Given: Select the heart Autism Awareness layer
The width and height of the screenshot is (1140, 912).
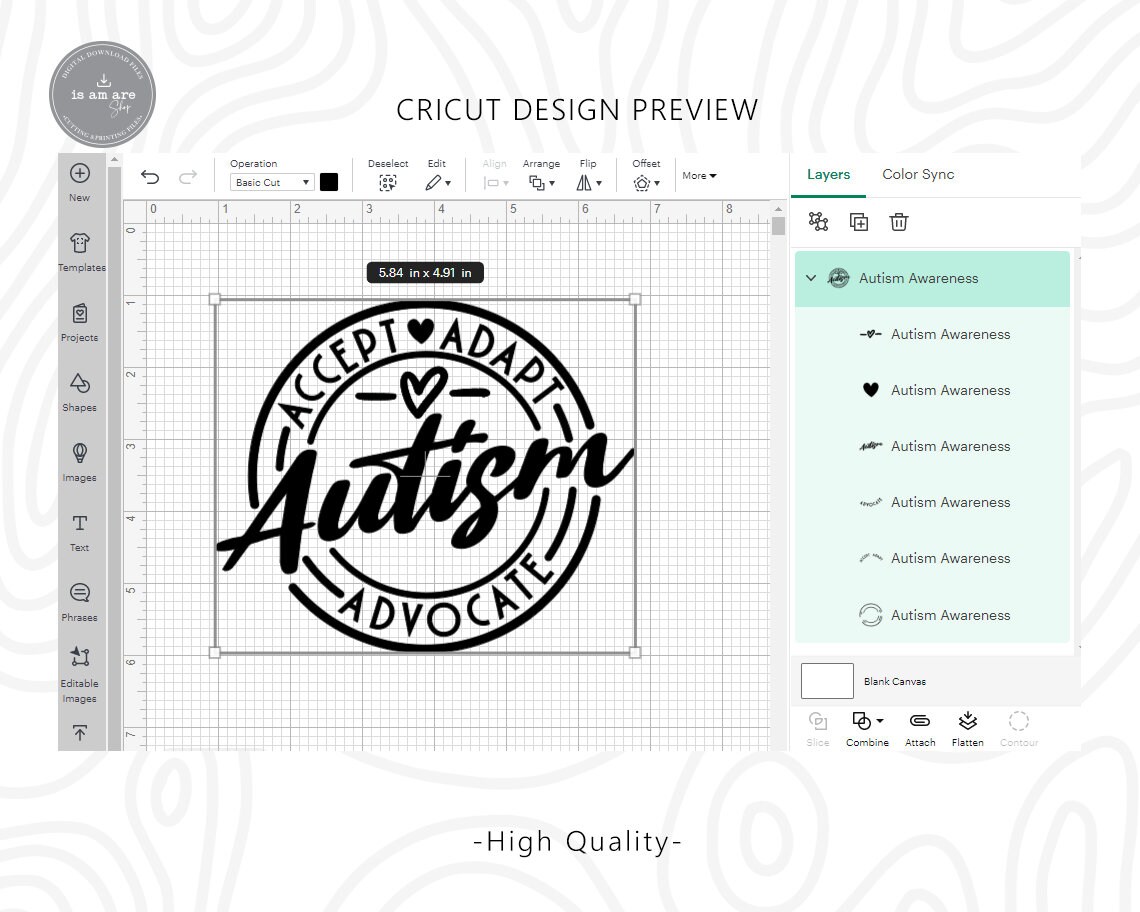Looking at the screenshot, I should coord(933,391).
